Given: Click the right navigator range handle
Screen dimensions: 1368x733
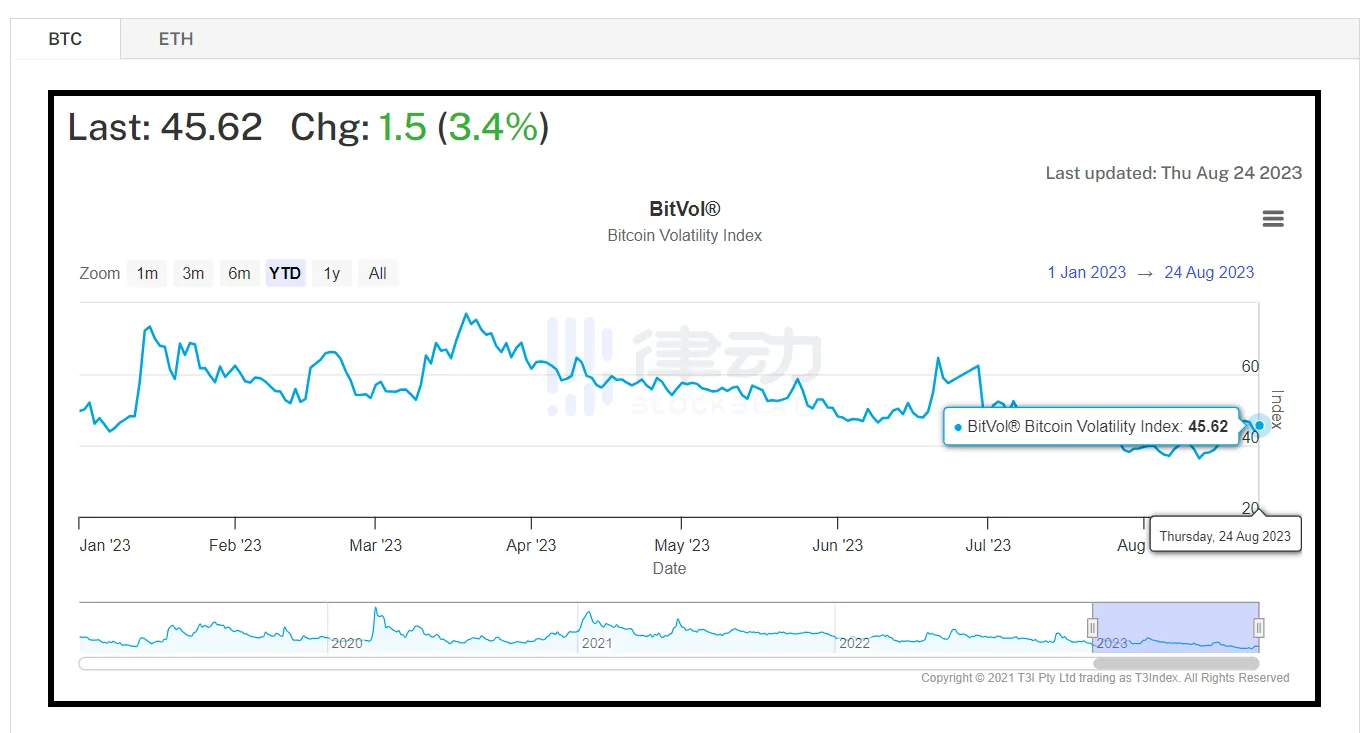Looking at the screenshot, I should 1259,628.
